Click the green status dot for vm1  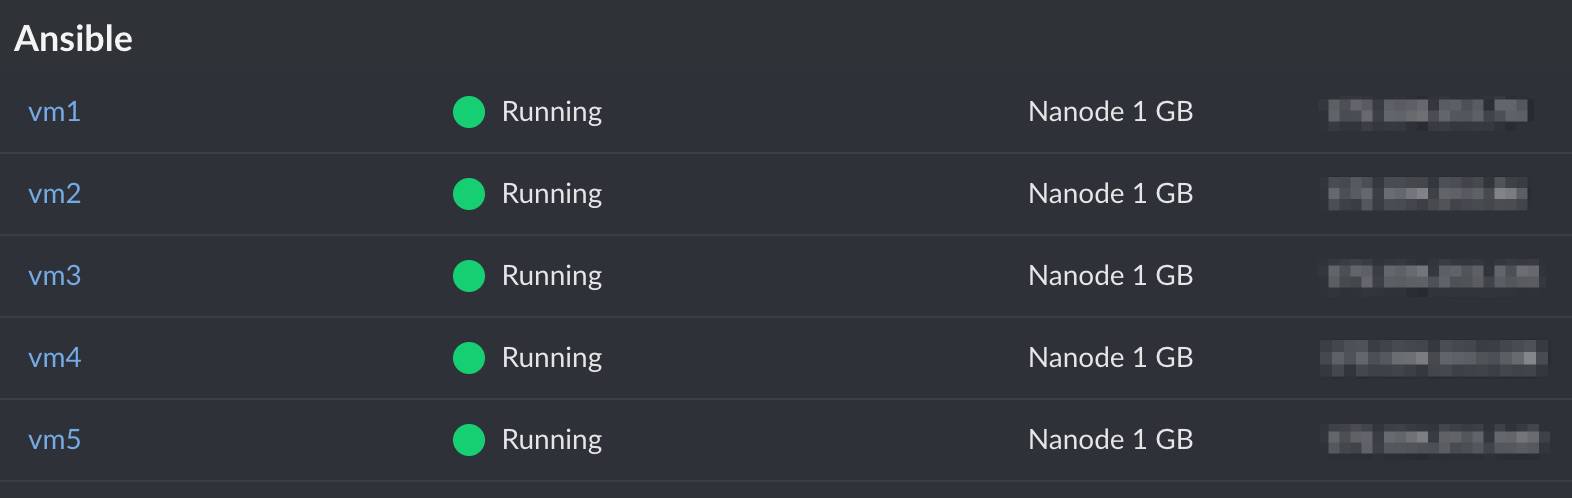469,112
